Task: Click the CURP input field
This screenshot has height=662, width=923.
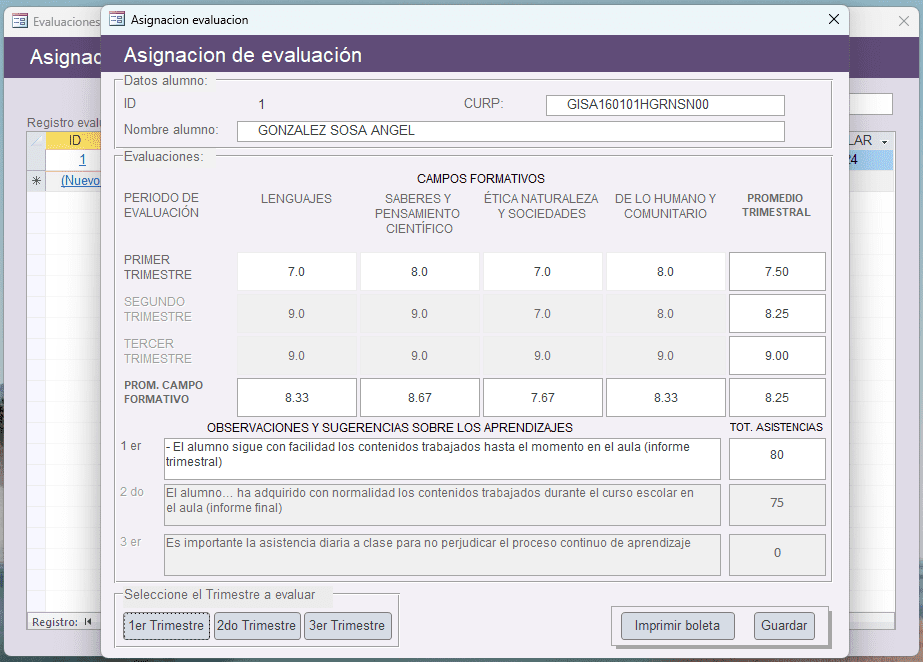Action: point(665,105)
